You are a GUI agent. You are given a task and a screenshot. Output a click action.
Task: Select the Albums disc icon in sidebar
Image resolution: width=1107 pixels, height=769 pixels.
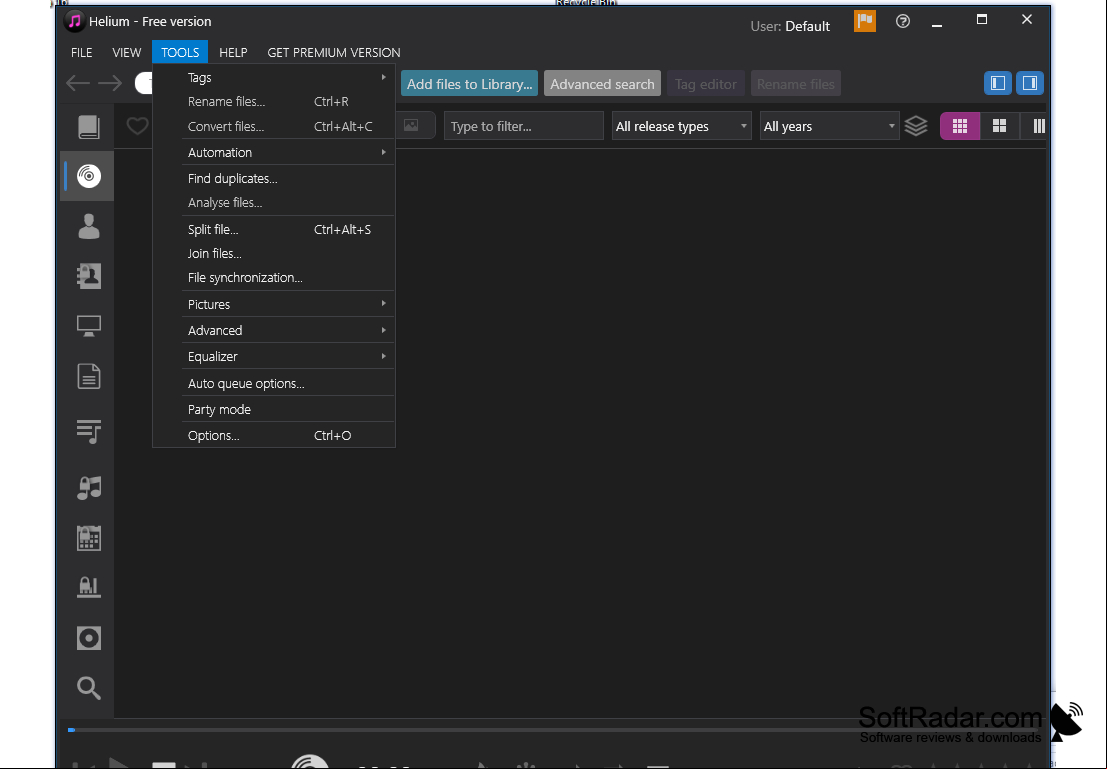click(x=88, y=176)
